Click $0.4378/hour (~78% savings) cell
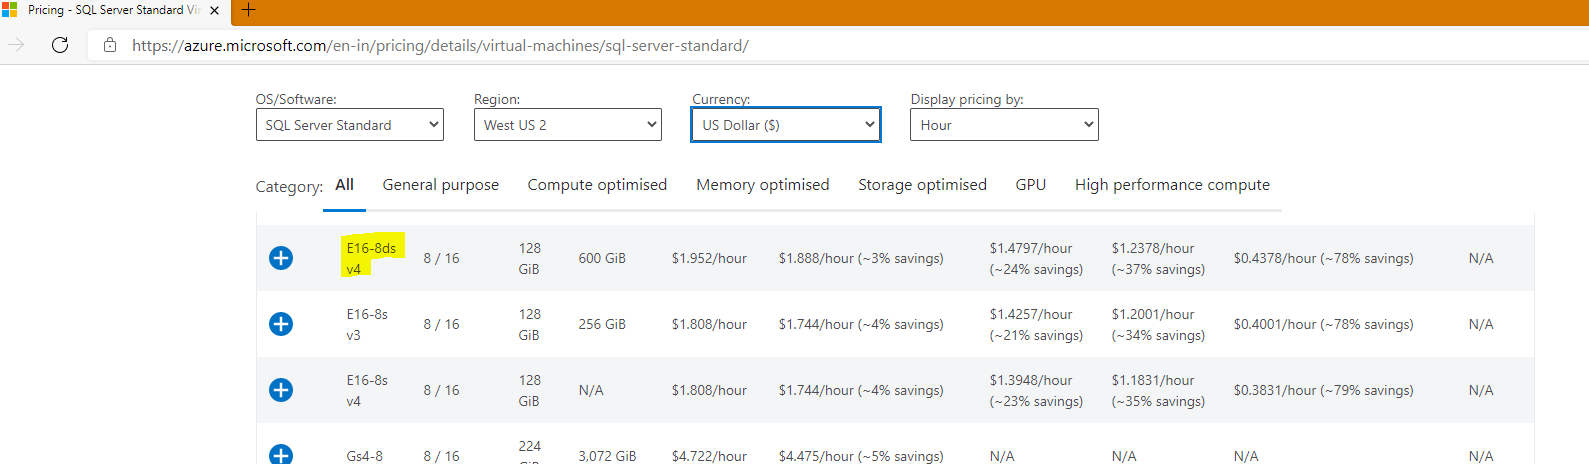Screen dimensions: 1589x464 coord(1323,258)
